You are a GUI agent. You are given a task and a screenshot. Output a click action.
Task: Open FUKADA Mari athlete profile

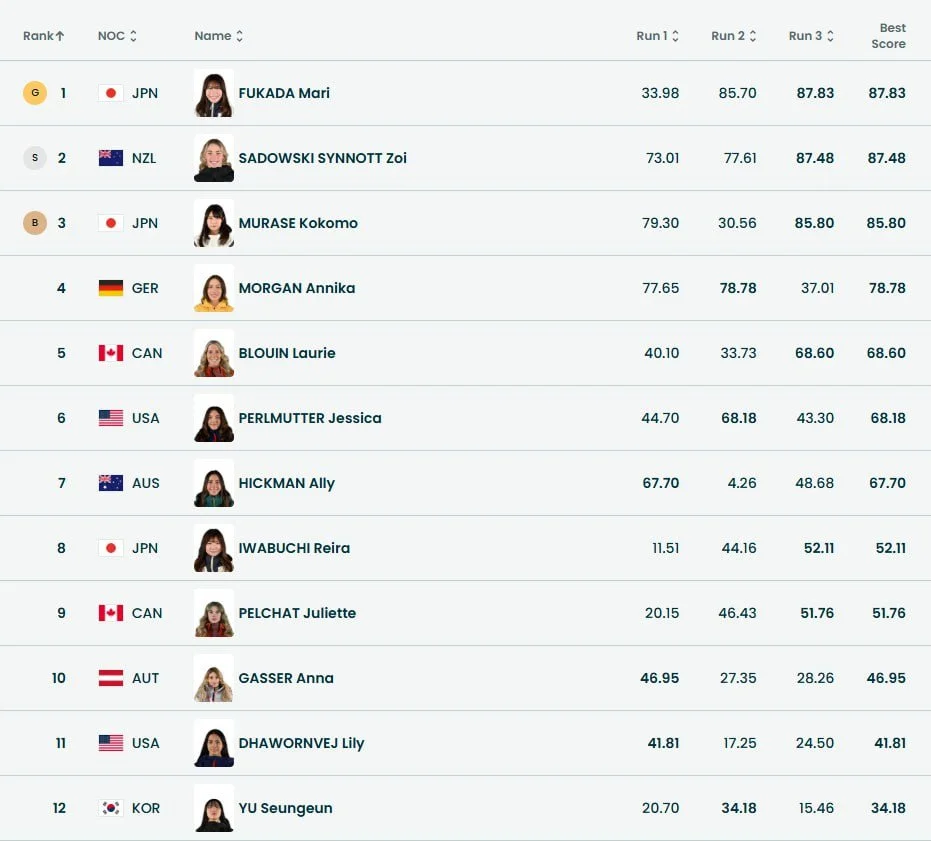click(284, 93)
